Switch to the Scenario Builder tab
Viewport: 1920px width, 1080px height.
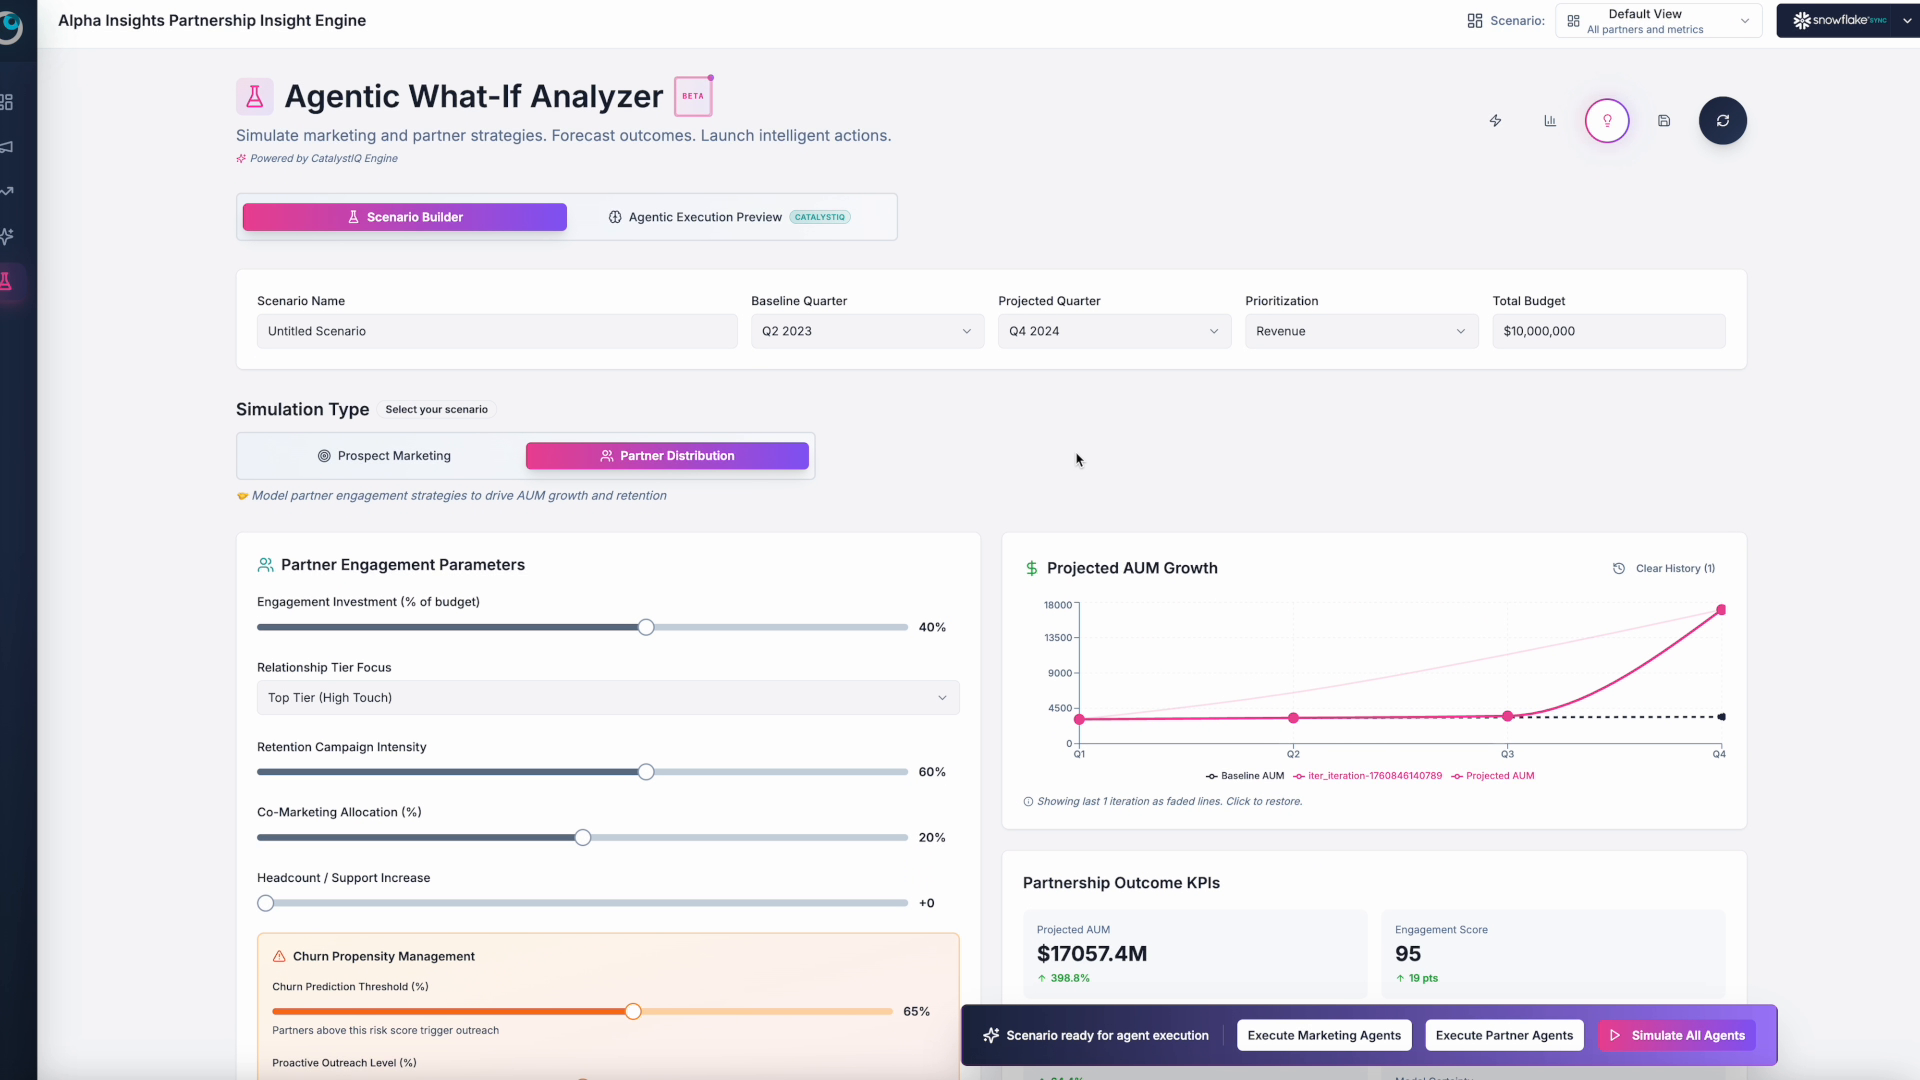click(404, 217)
